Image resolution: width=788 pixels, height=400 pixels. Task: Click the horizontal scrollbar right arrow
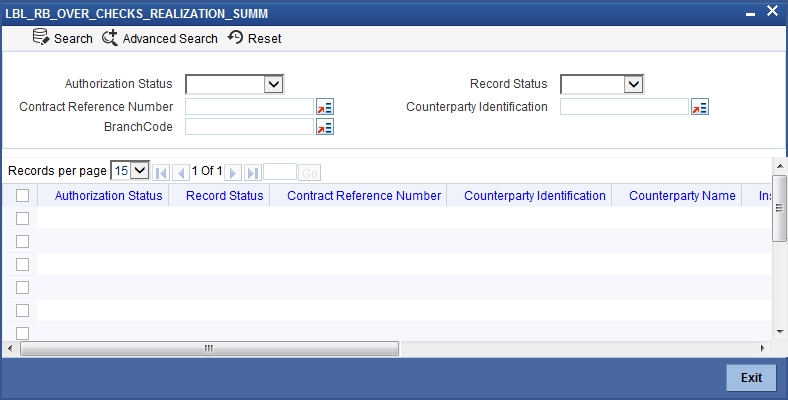pyautogui.click(x=763, y=348)
